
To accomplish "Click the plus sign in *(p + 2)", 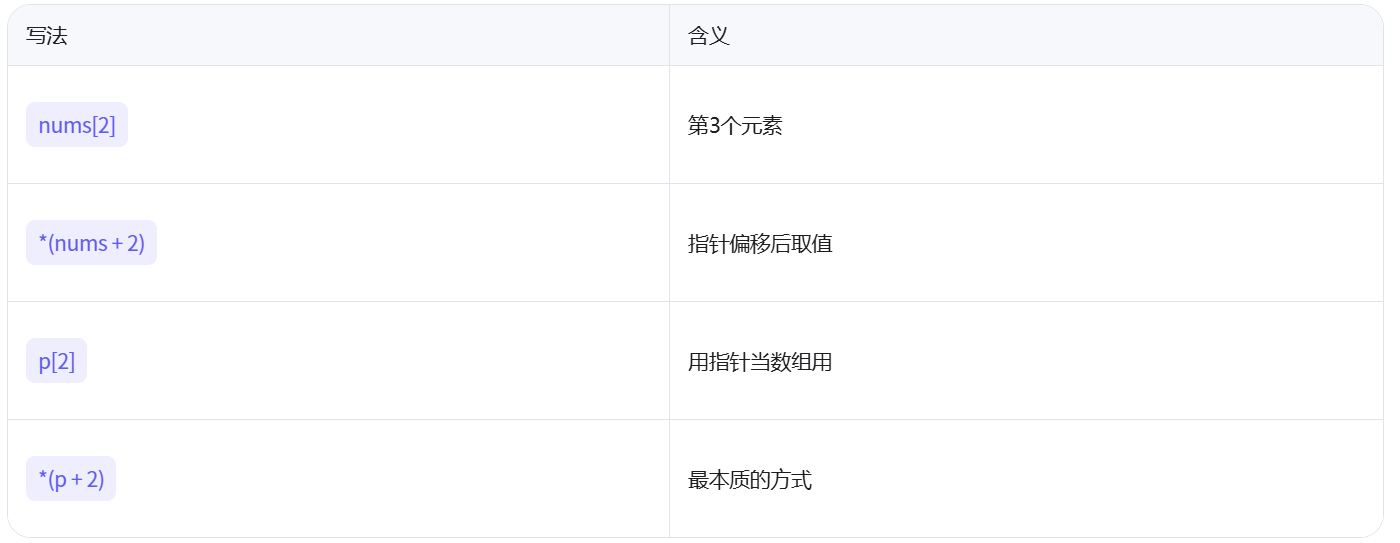I will pos(77,480).
